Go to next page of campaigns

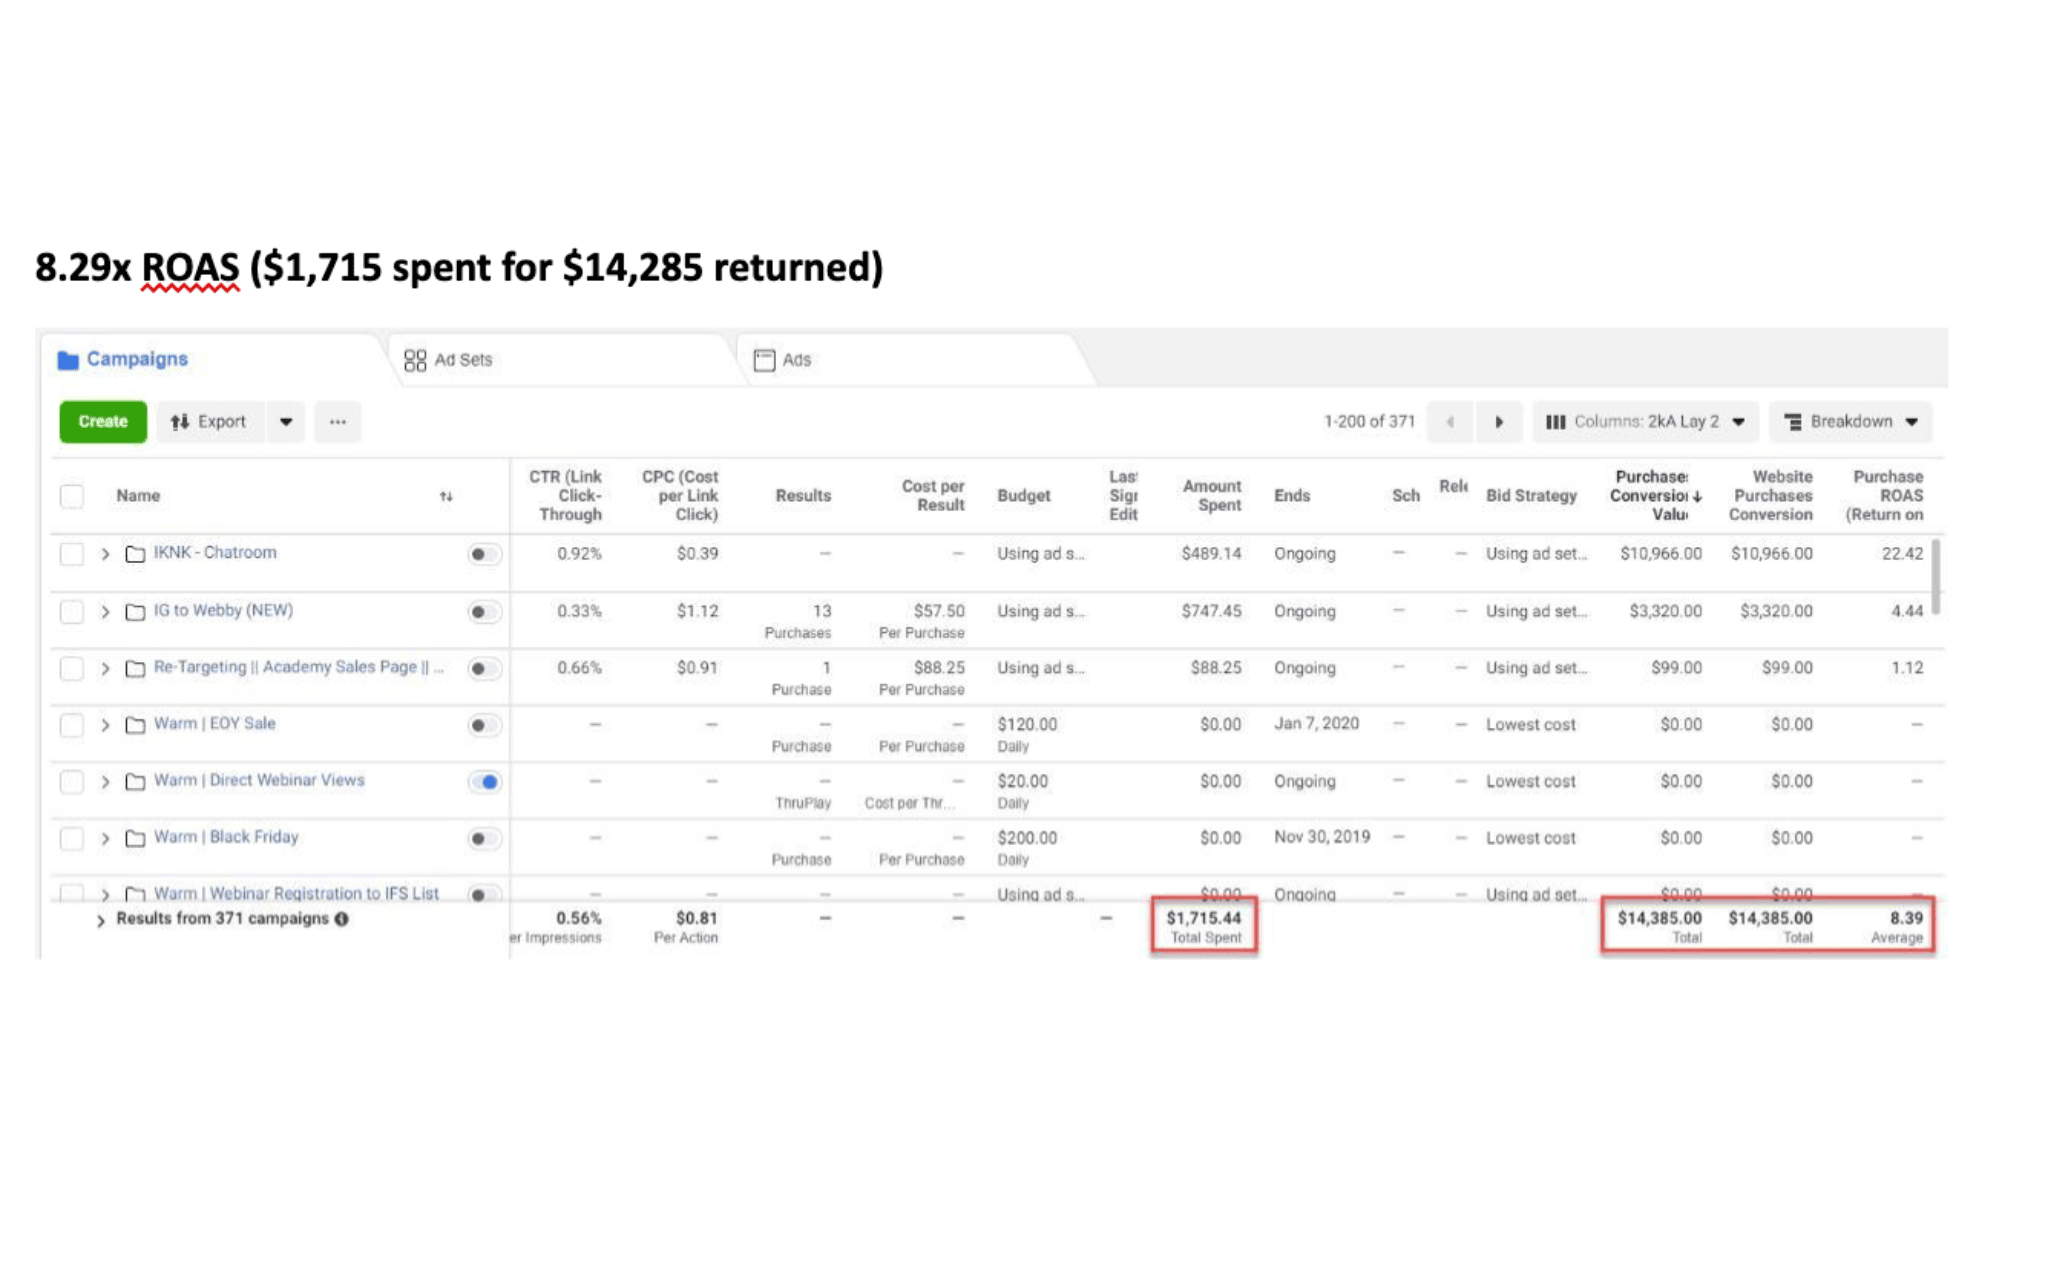coord(1499,422)
